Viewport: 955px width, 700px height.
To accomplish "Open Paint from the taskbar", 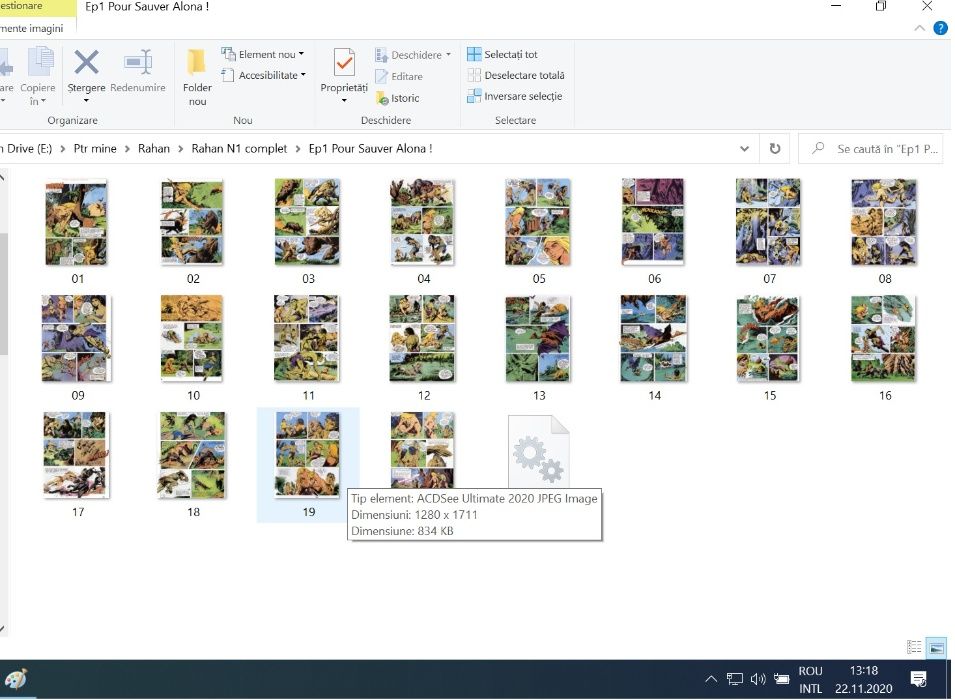I will point(16,679).
